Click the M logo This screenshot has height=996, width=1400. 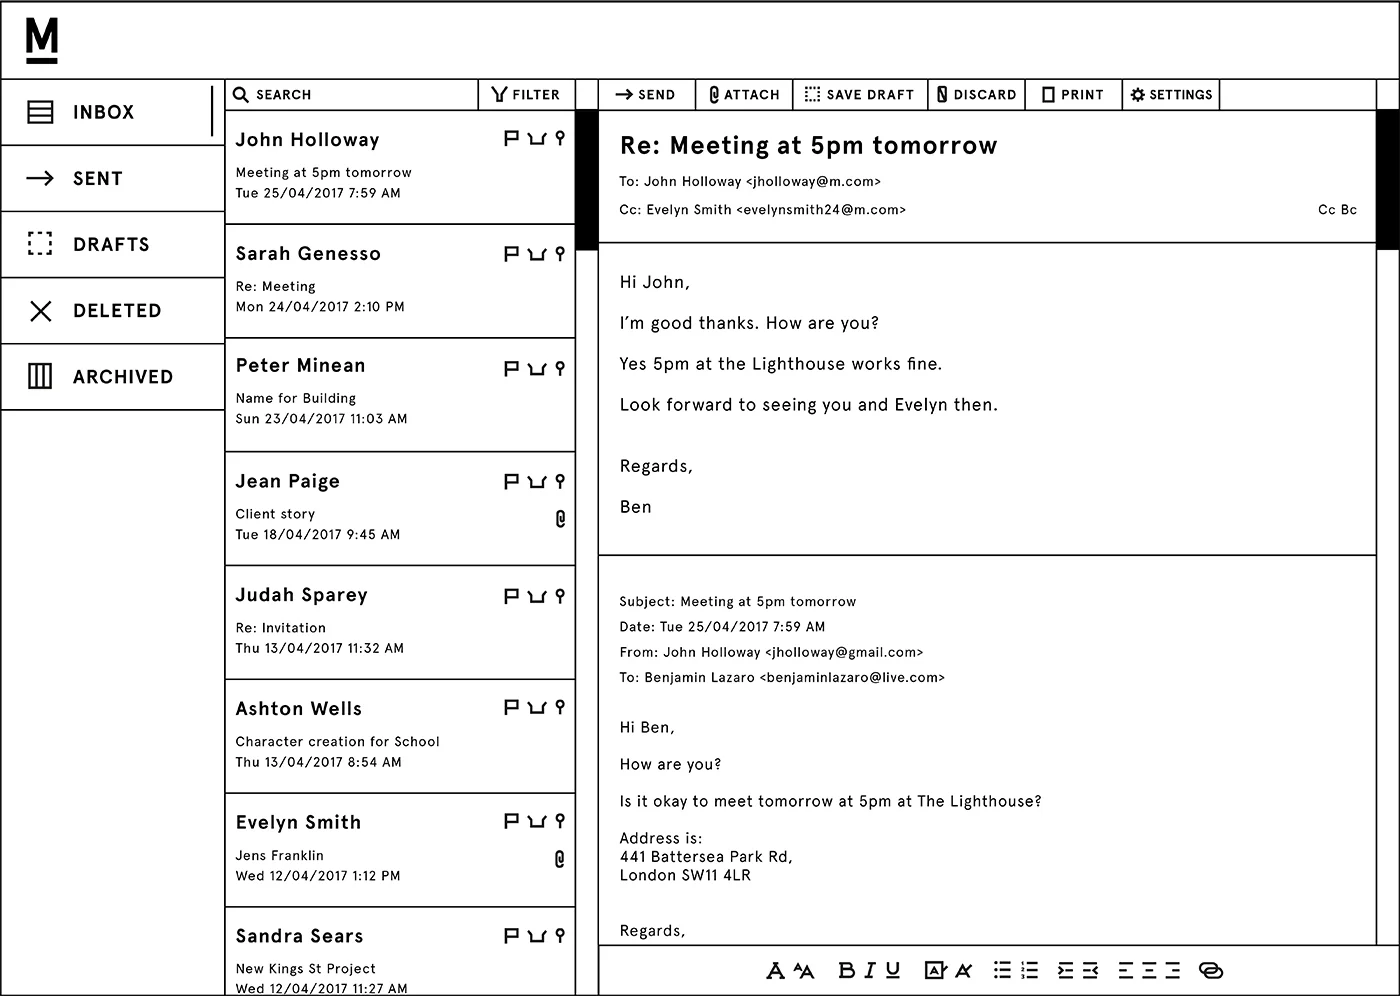click(x=42, y=41)
